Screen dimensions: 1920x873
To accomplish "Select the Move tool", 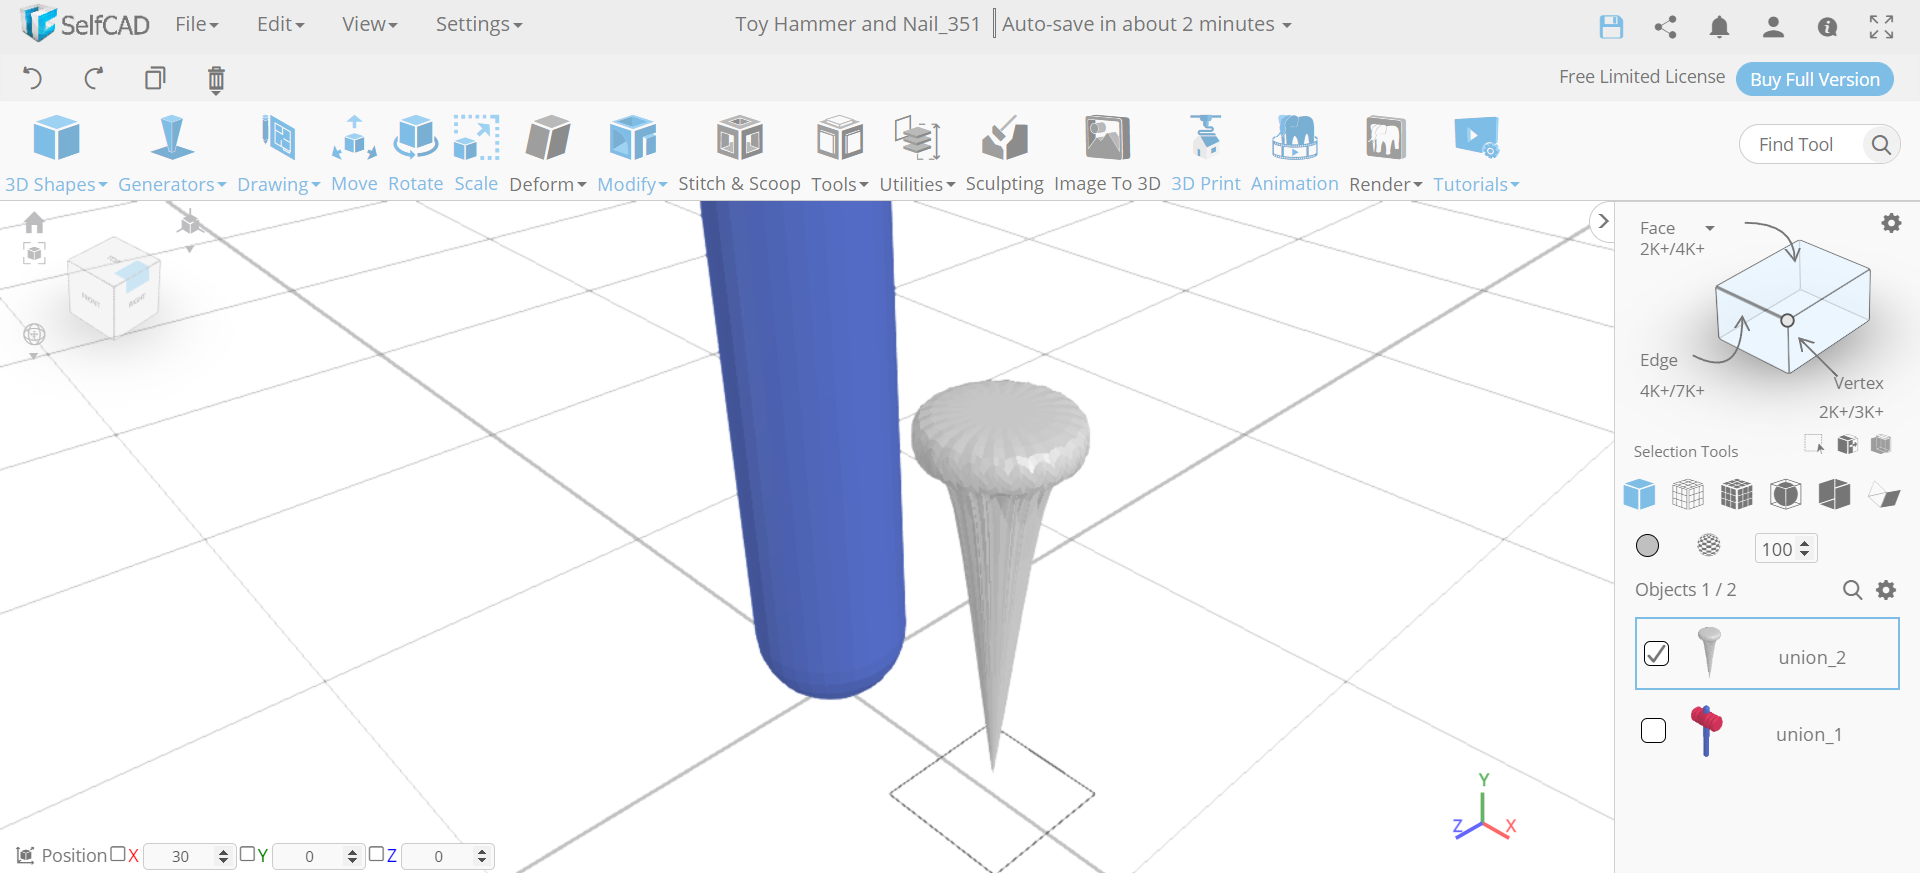I will (354, 153).
